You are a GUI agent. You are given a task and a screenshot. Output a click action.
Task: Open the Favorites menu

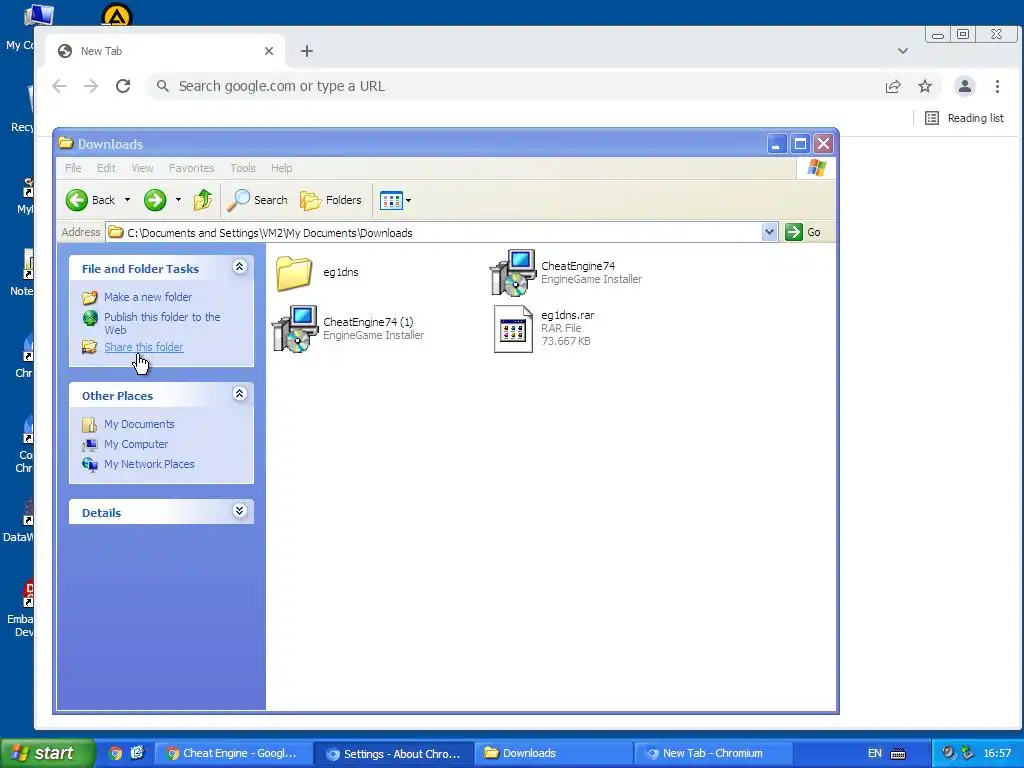point(191,168)
